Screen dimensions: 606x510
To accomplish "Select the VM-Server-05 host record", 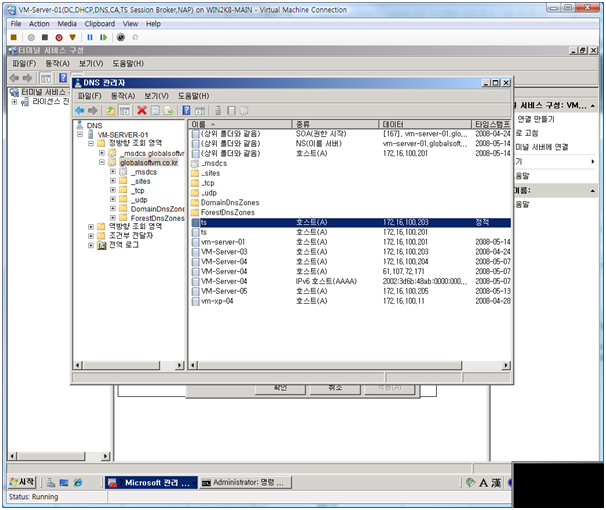I will pyautogui.click(x=351, y=291).
